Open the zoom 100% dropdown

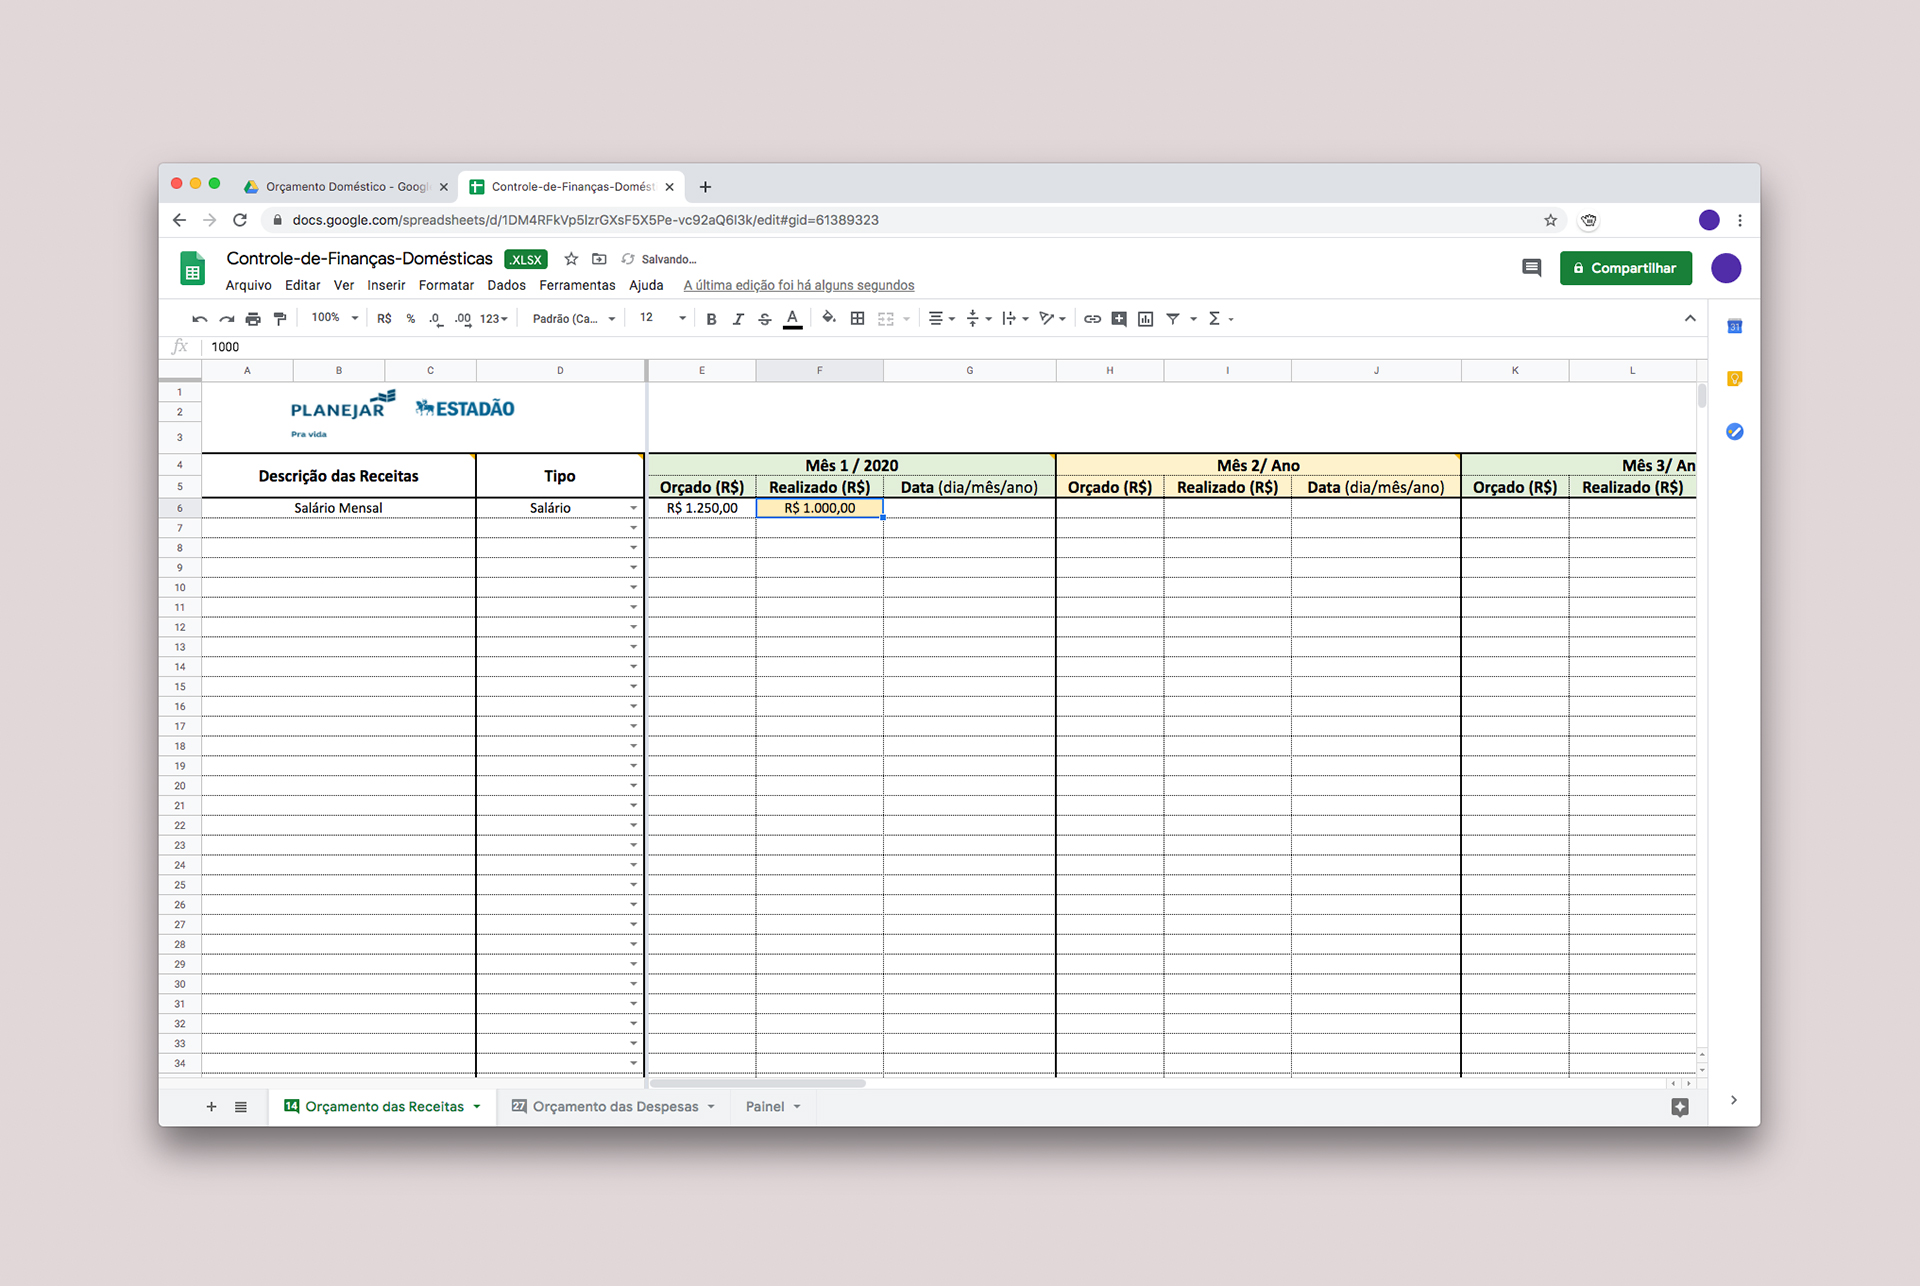[x=334, y=318]
